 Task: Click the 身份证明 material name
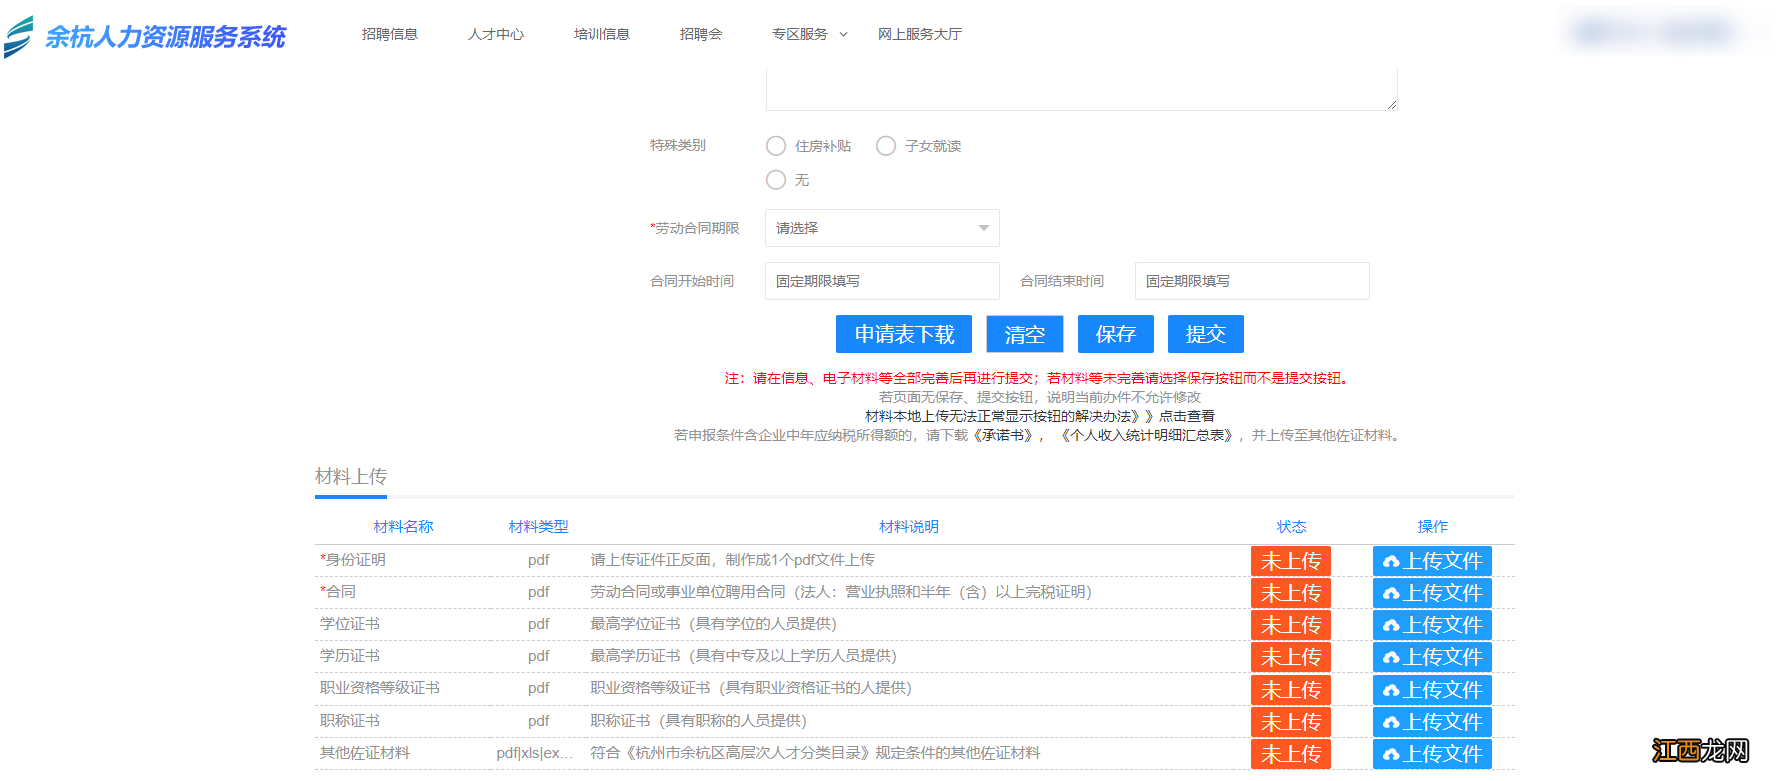(353, 560)
